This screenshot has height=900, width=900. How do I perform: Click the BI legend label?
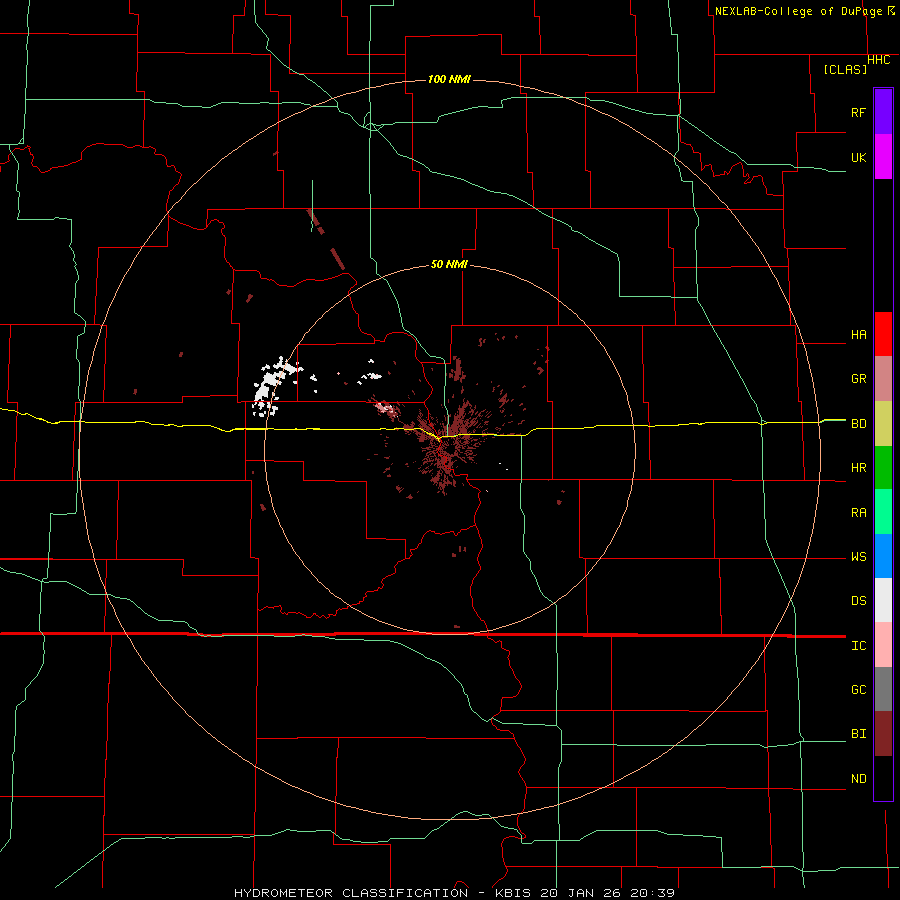point(858,734)
